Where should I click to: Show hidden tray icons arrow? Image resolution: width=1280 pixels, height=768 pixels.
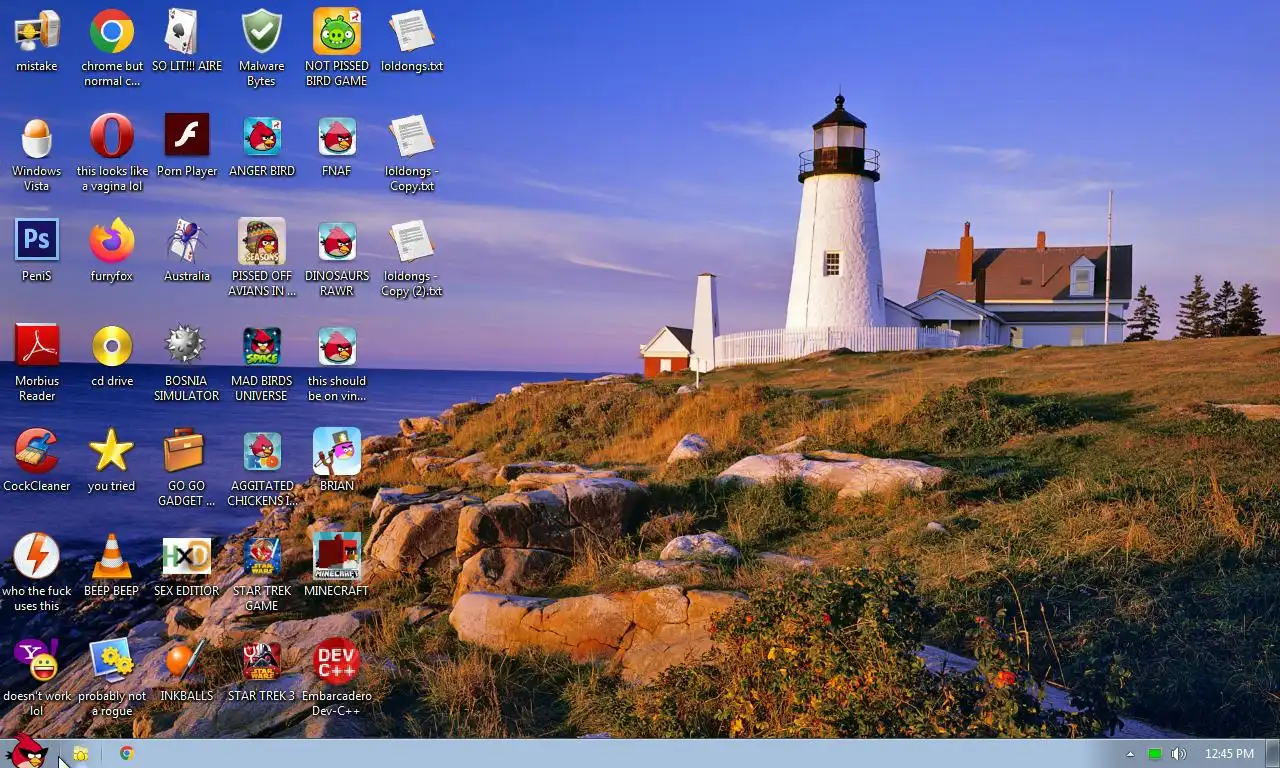[1130, 754]
